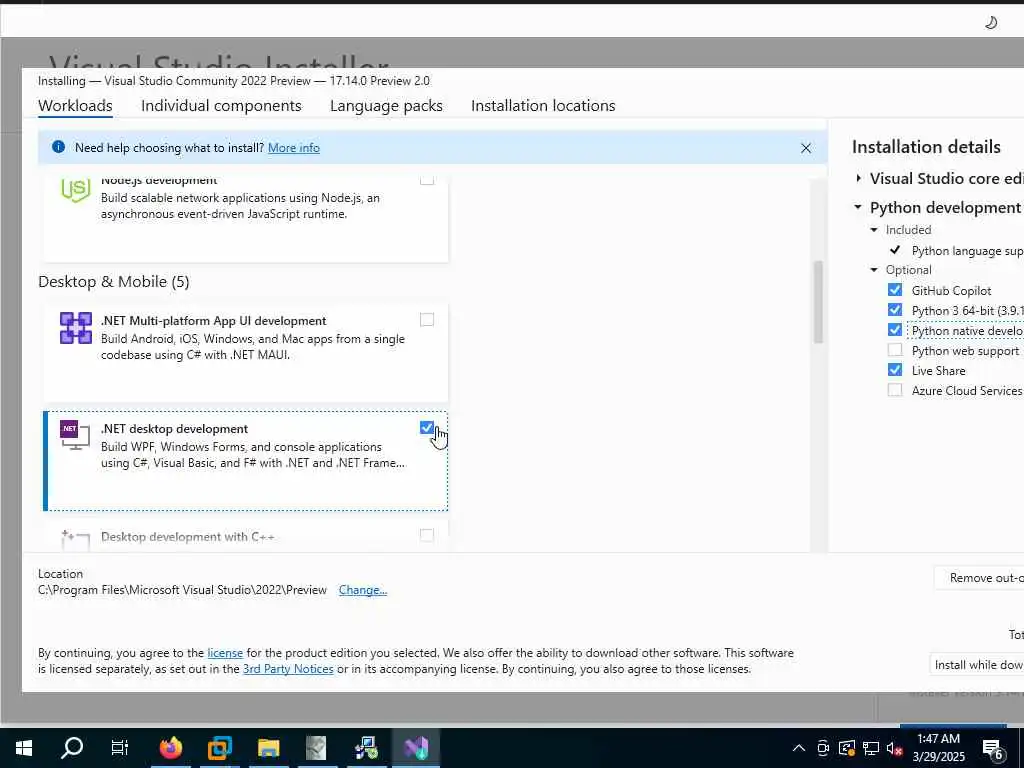This screenshot has width=1024, height=768.
Task: Click the Installation details heading
Action: pyautogui.click(x=926, y=147)
